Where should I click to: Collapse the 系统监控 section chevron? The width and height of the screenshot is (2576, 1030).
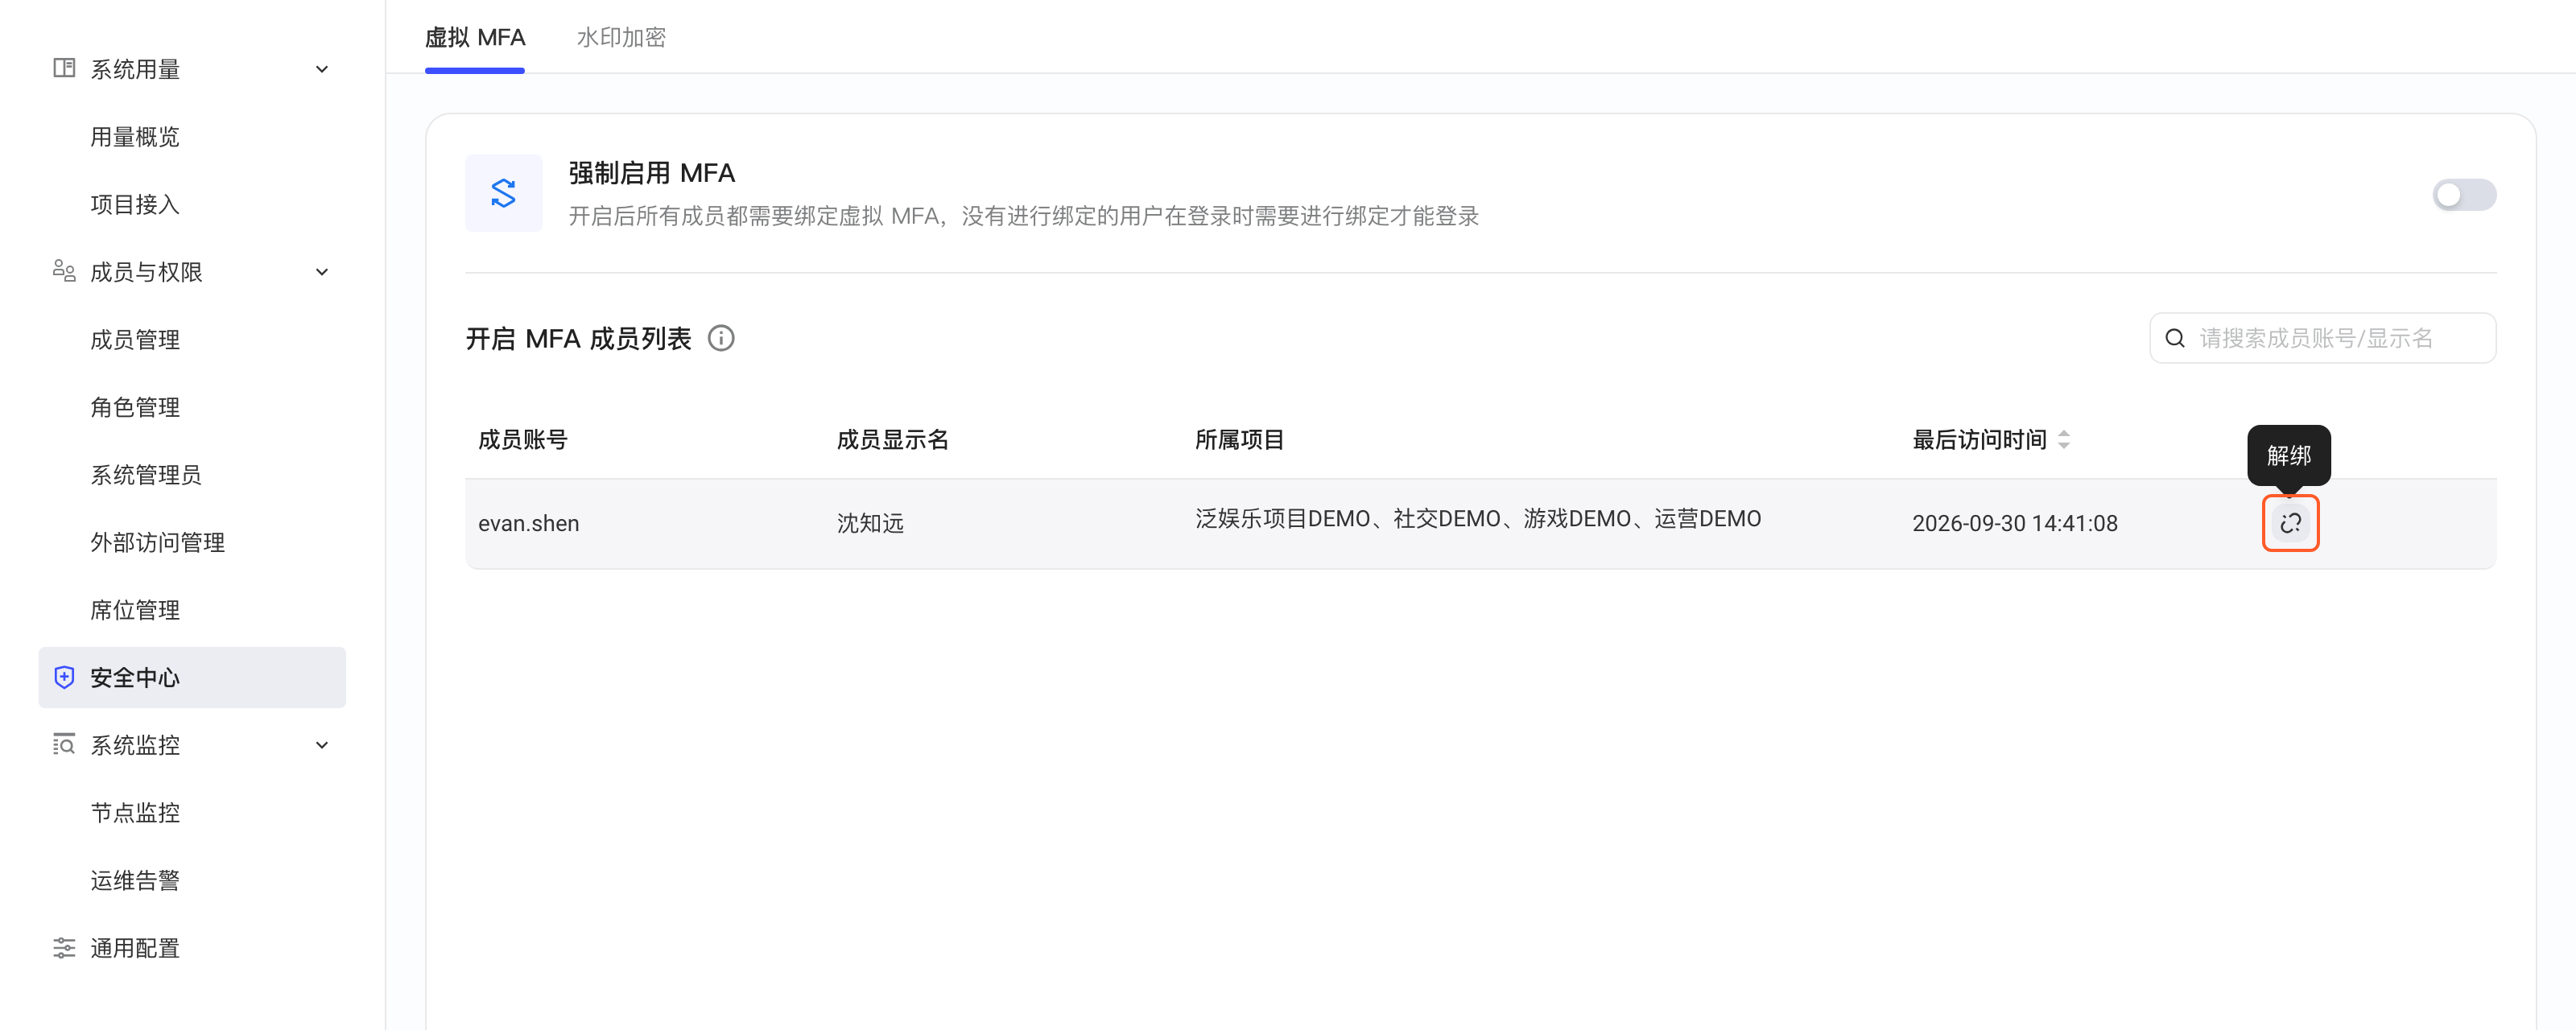coord(322,745)
